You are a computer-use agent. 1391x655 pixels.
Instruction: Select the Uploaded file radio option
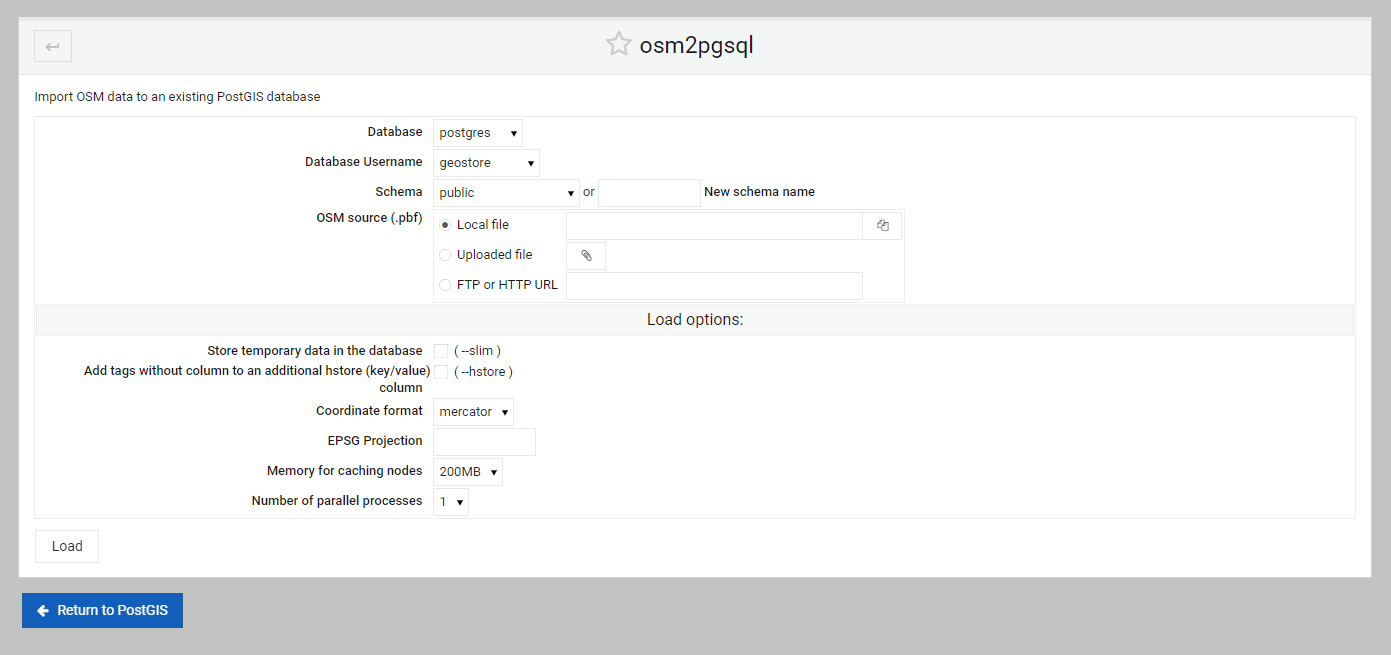pyautogui.click(x=445, y=255)
